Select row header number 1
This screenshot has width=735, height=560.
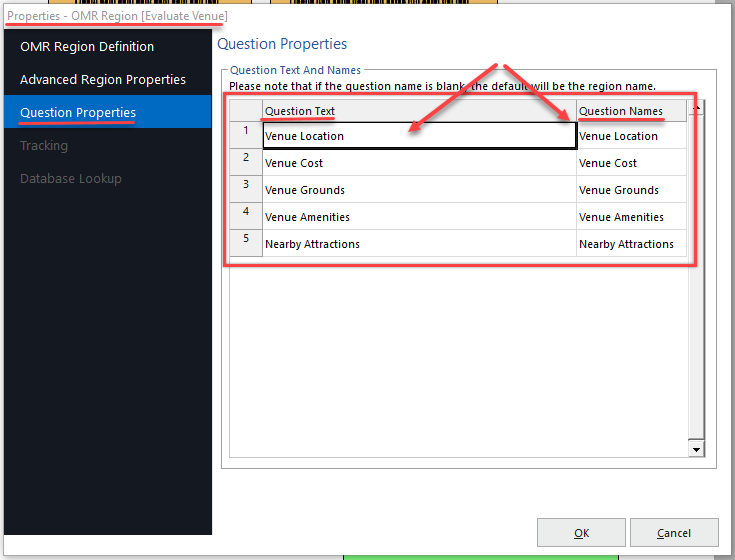(246, 135)
